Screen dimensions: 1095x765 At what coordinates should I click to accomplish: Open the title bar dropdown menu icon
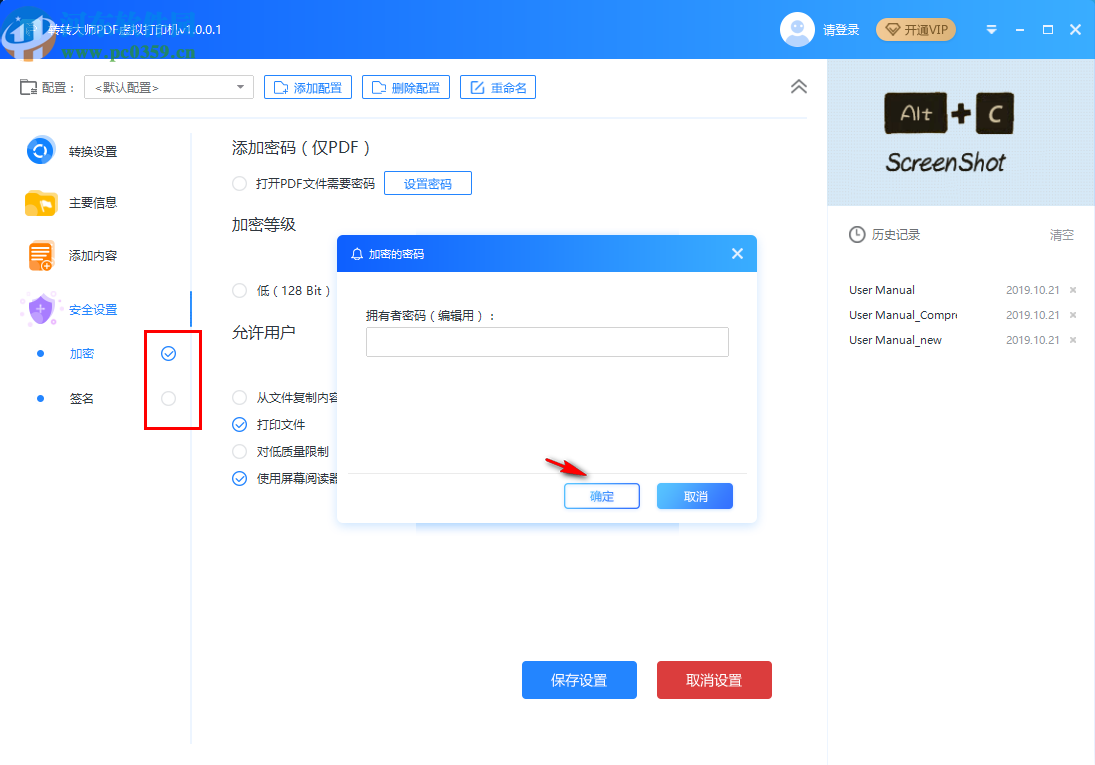tap(991, 30)
